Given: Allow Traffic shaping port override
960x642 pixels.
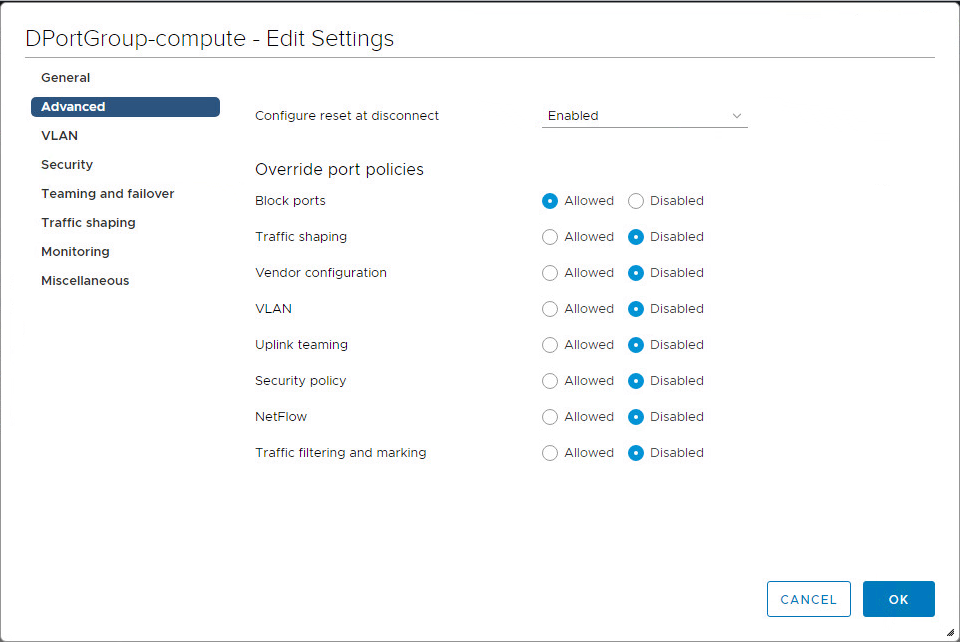Looking at the screenshot, I should coord(550,237).
